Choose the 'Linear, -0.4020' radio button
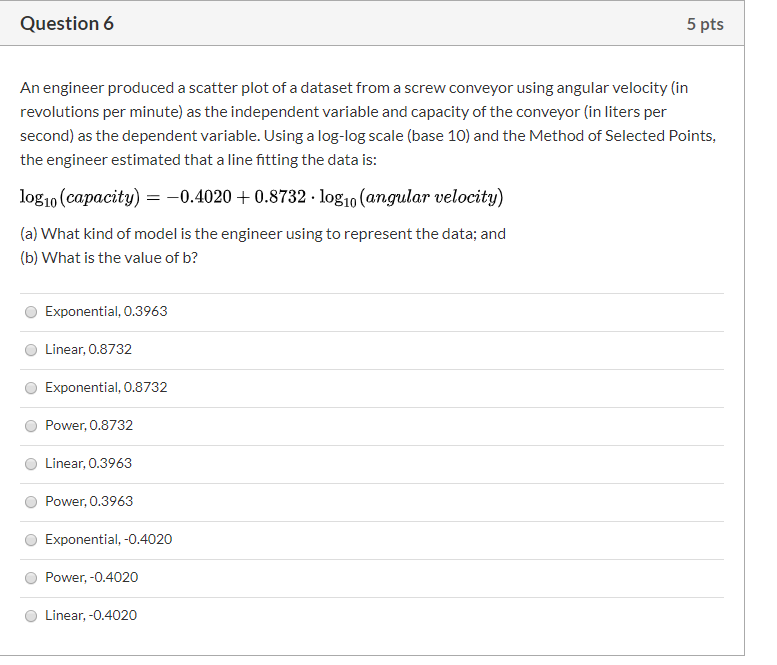Screen dimensions: 777x665 pos(31,616)
